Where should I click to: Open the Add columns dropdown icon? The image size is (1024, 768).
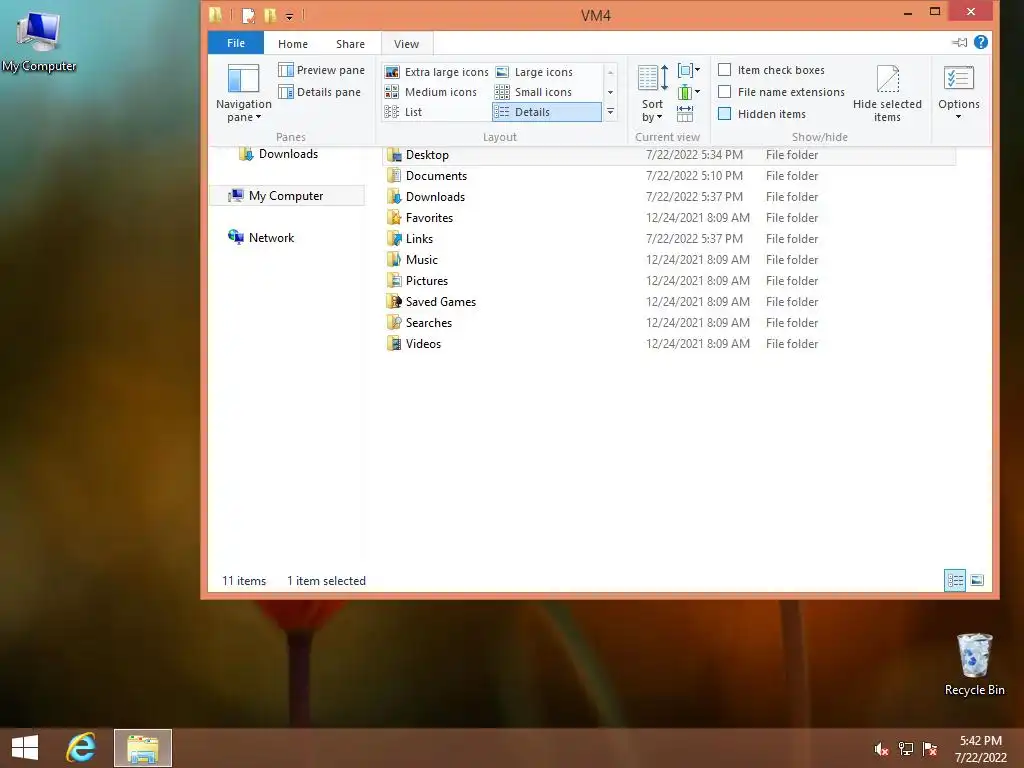[688, 92]
